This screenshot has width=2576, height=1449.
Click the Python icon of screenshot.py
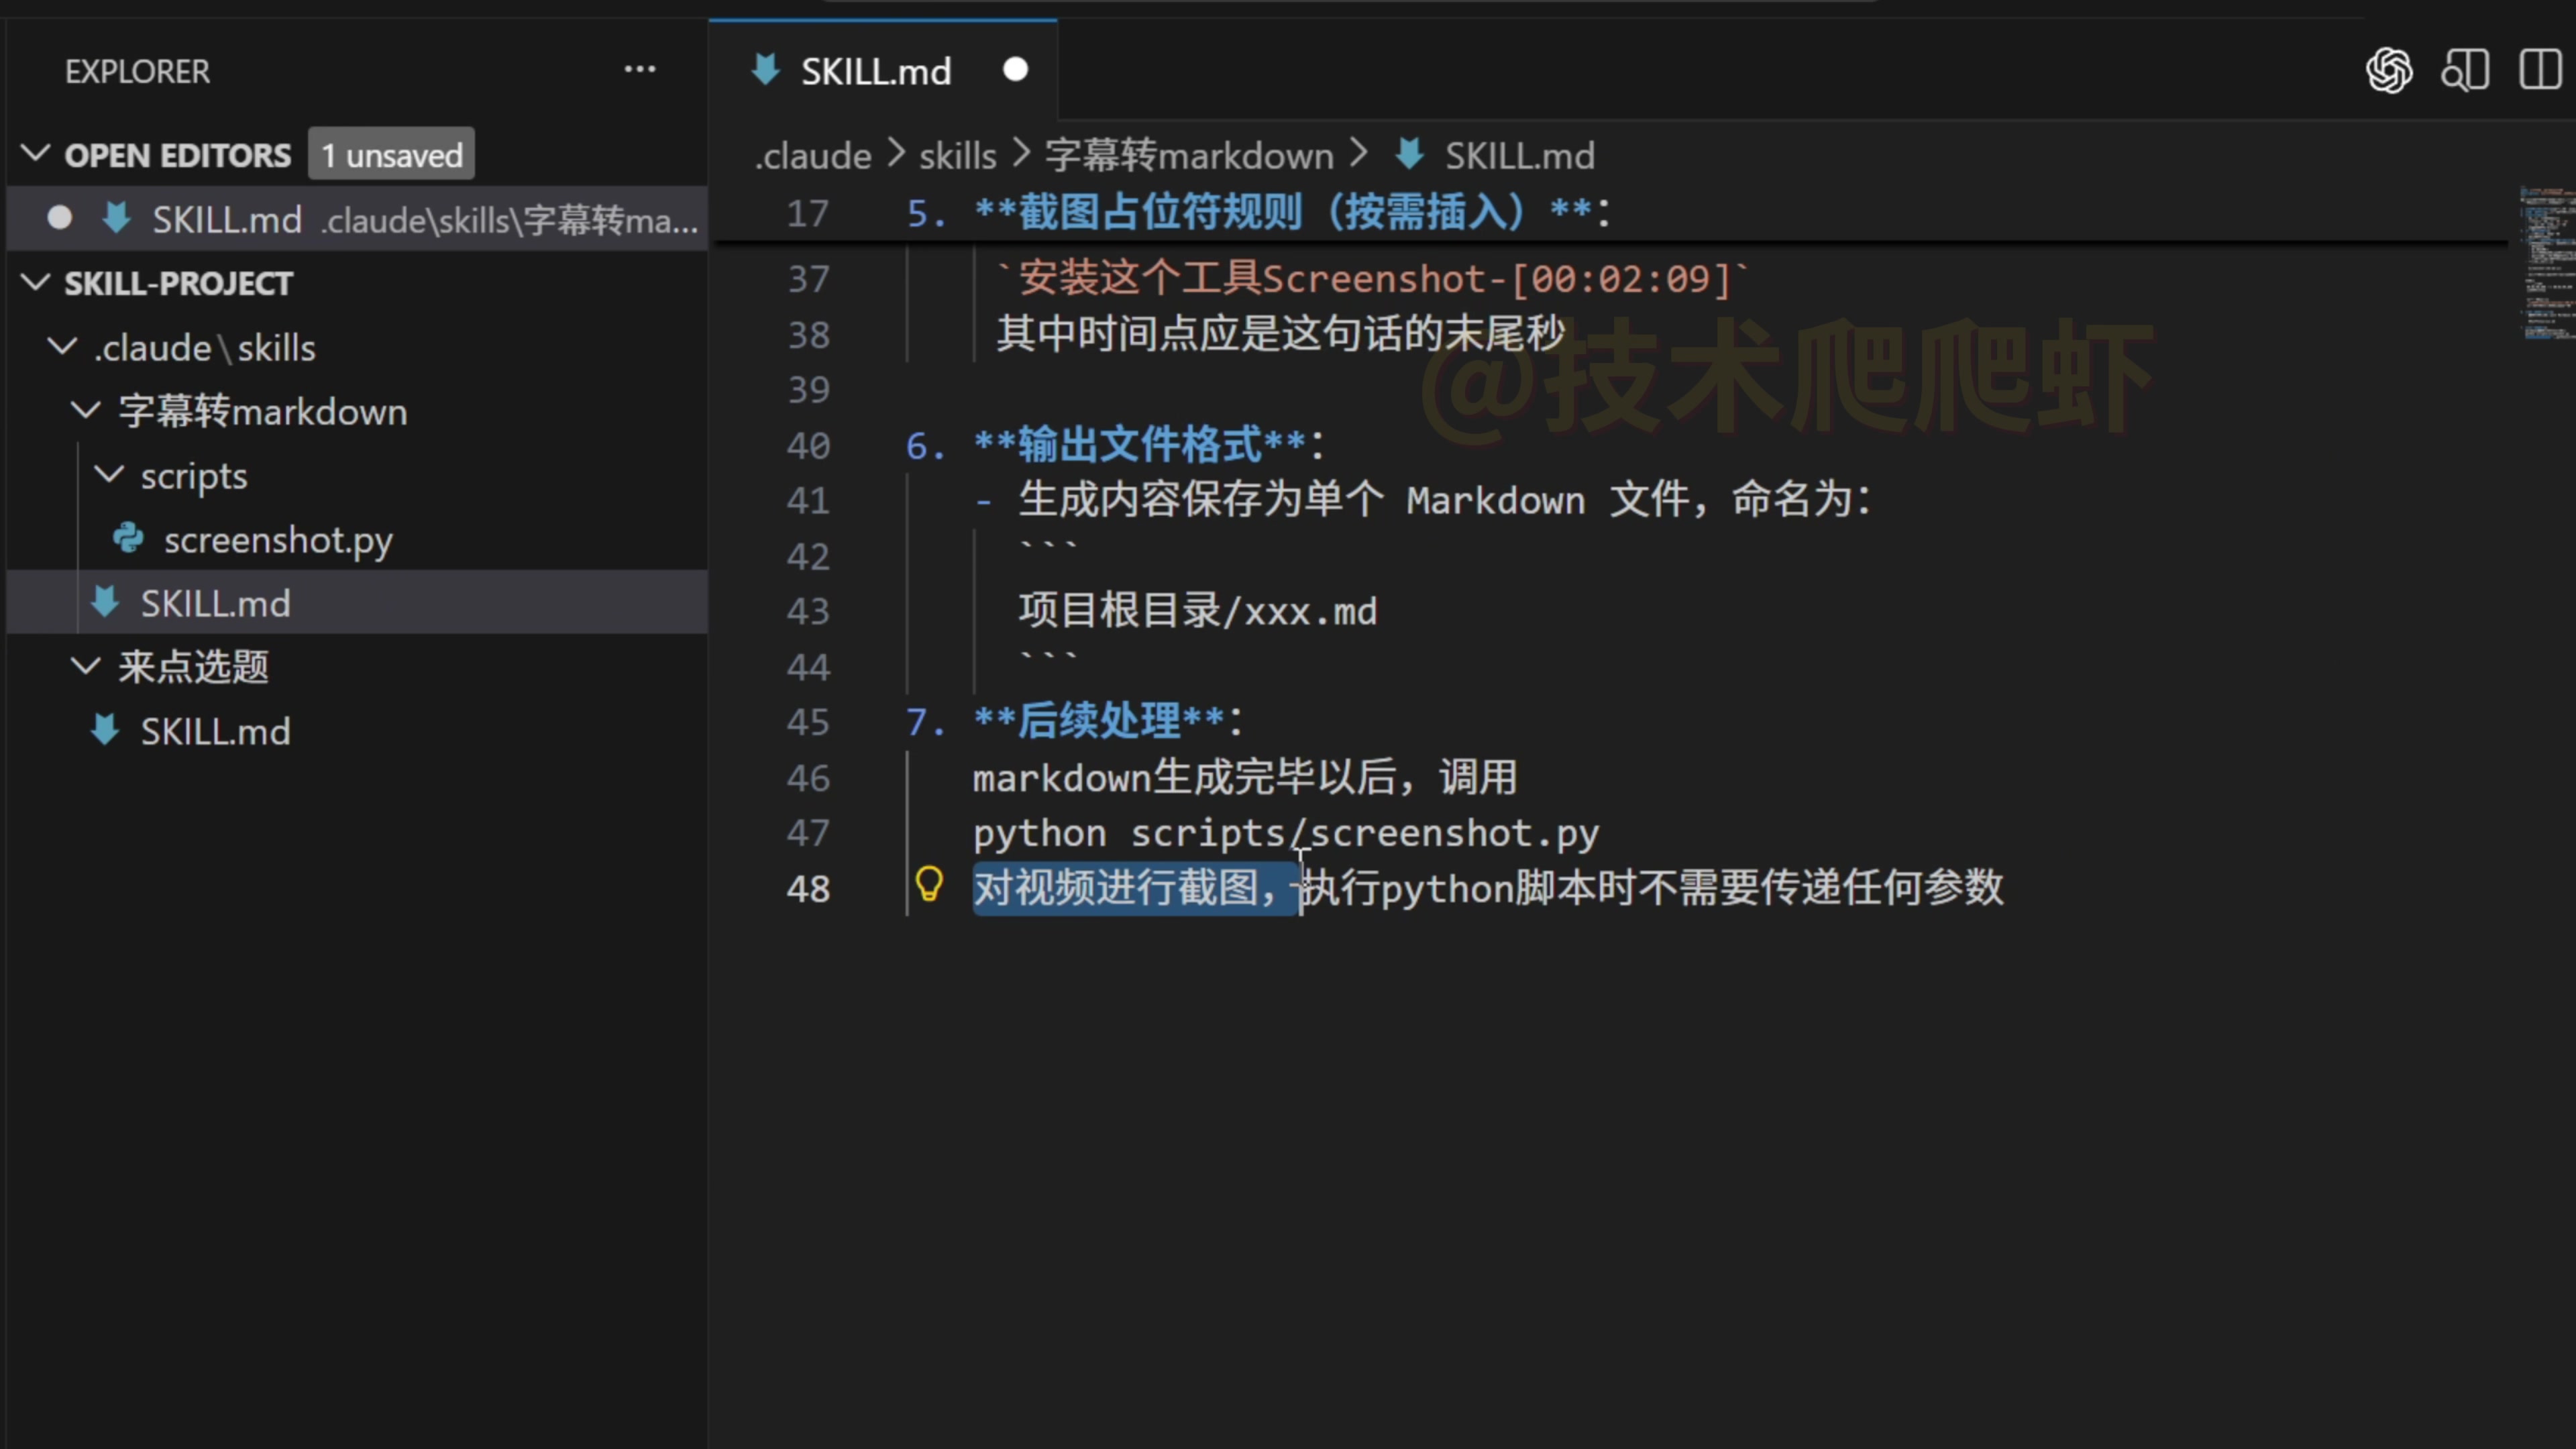point(128,539)
